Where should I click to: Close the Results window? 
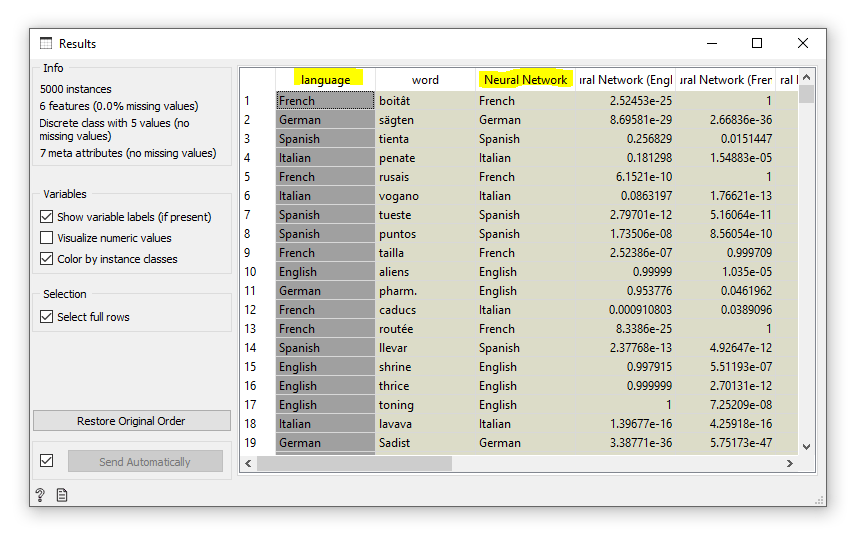click(803, 43)
